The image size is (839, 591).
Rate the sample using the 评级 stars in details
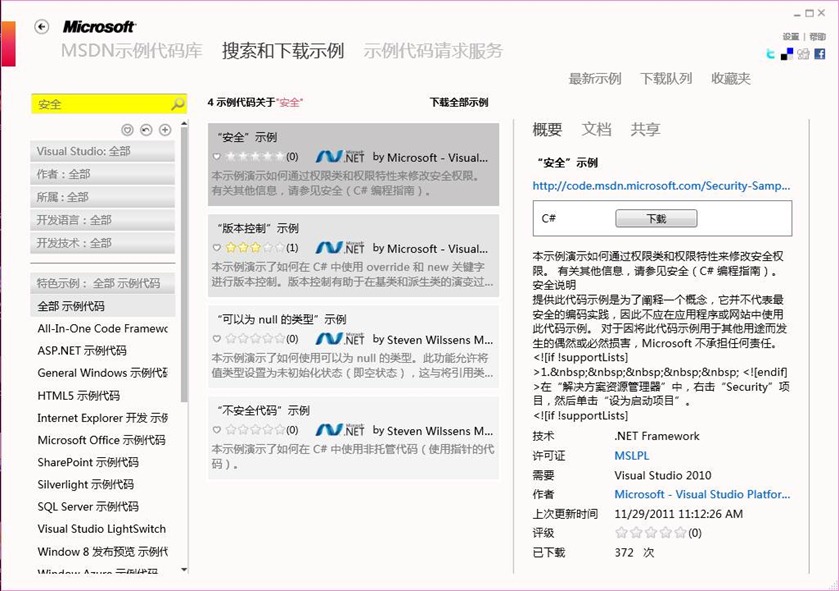coord(651,533)
